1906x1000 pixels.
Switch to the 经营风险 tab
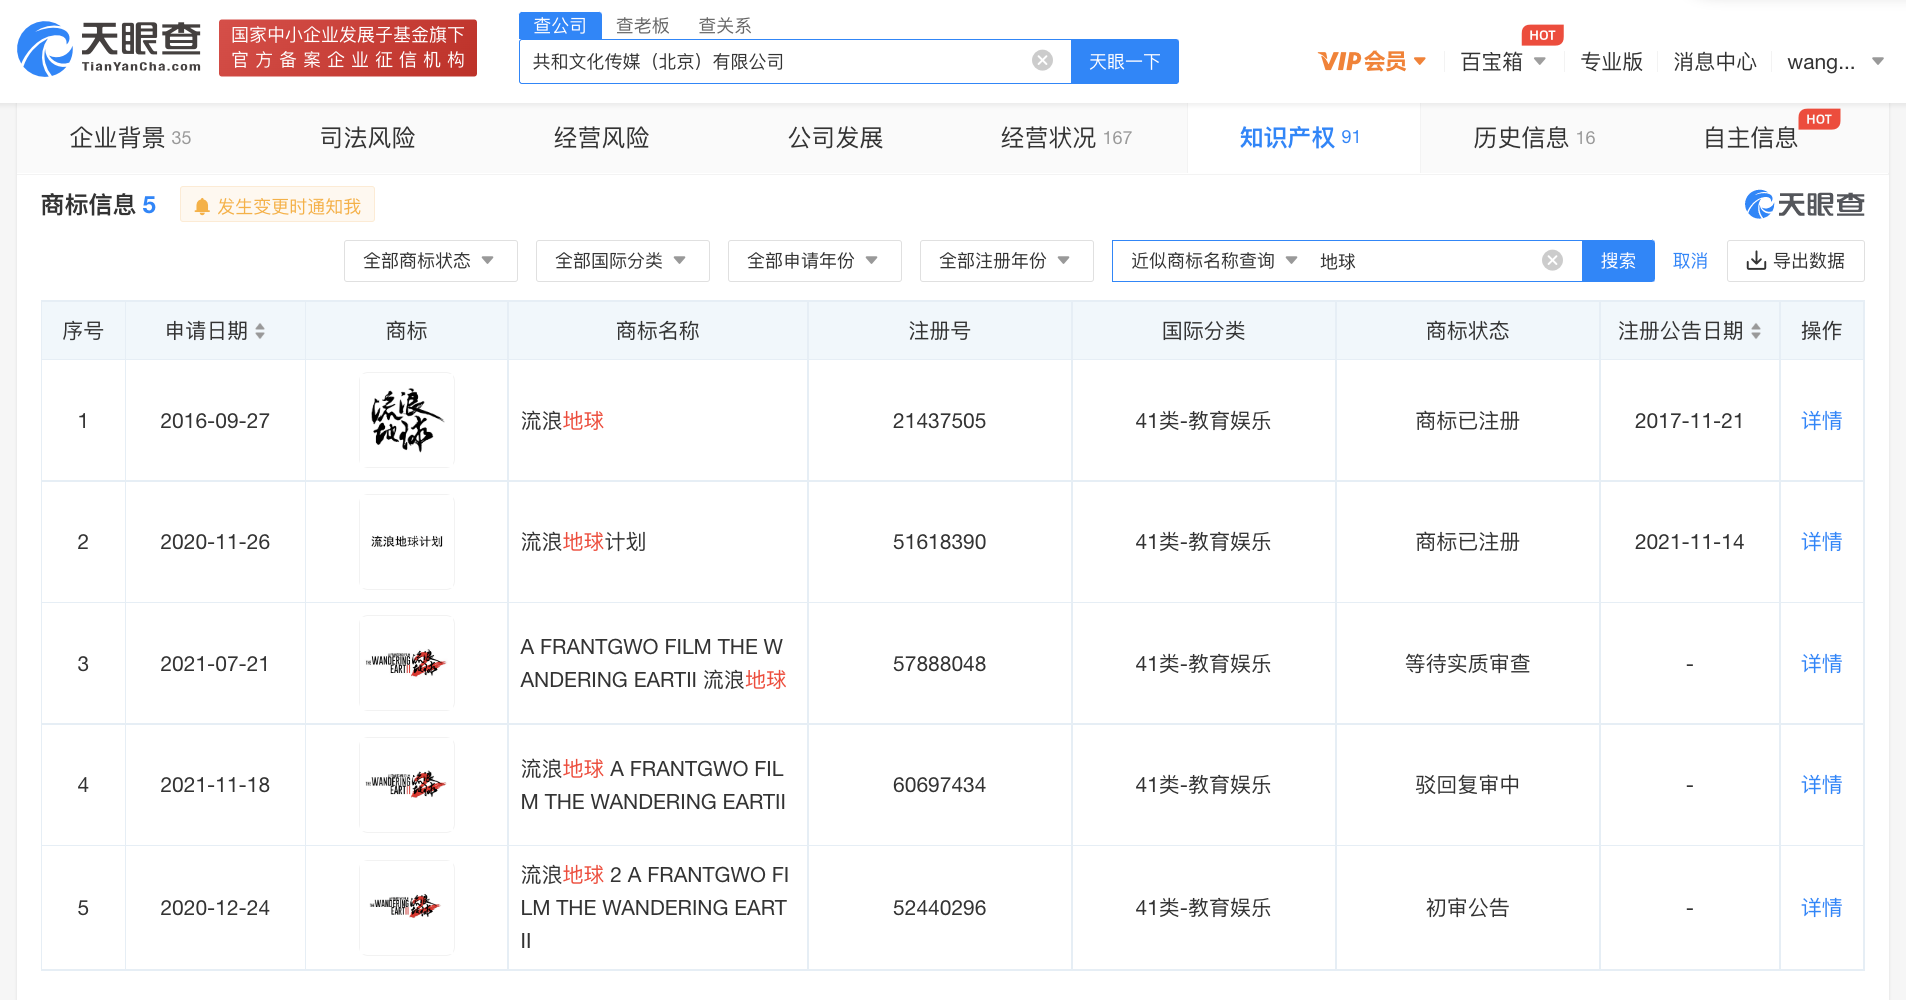tap(602, 138)
